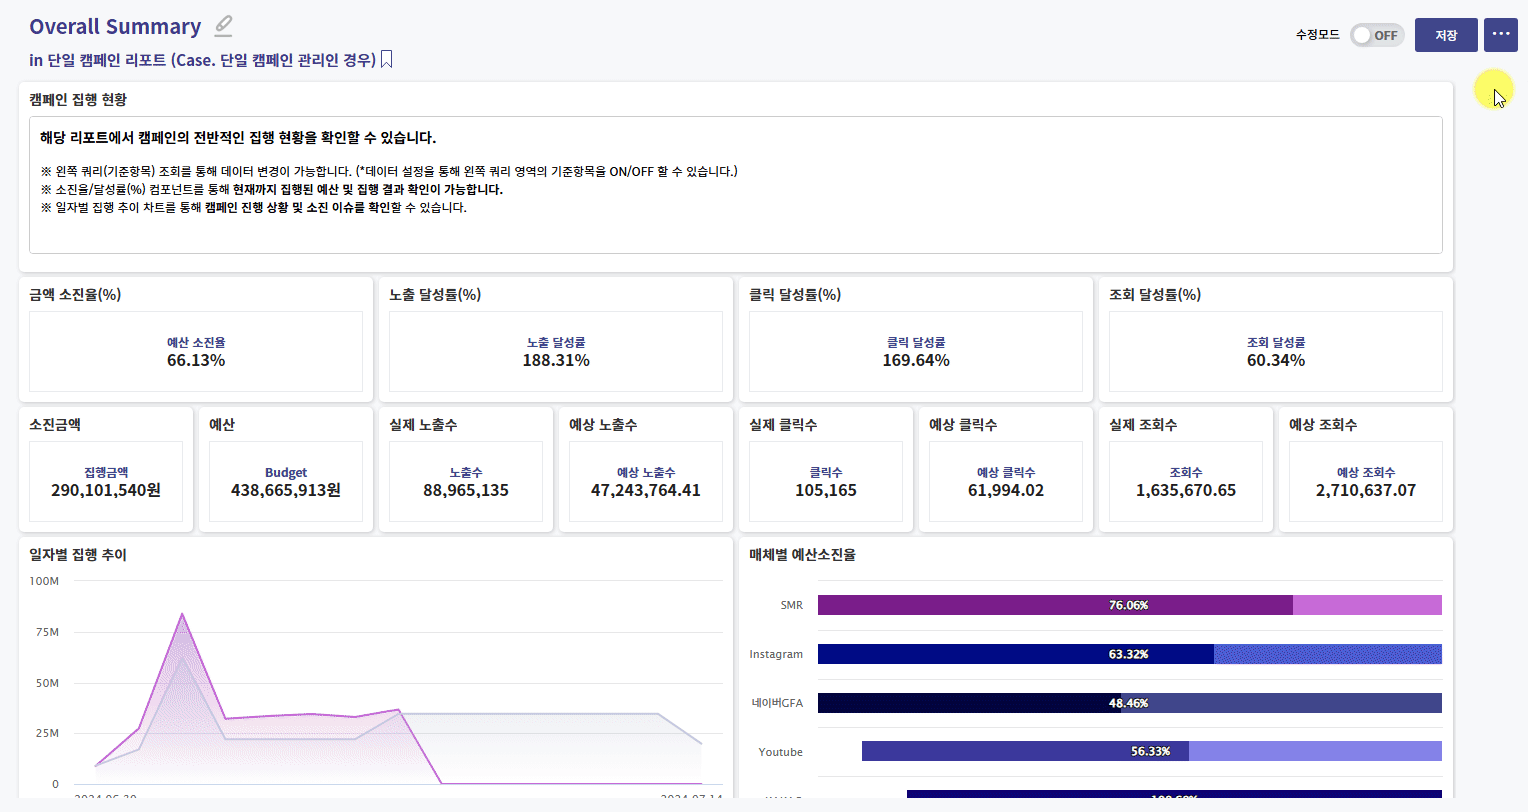Click the 클릭 달성률 value 169.64%
This screenshot has height=812, width=1528.
coord(916,360)
